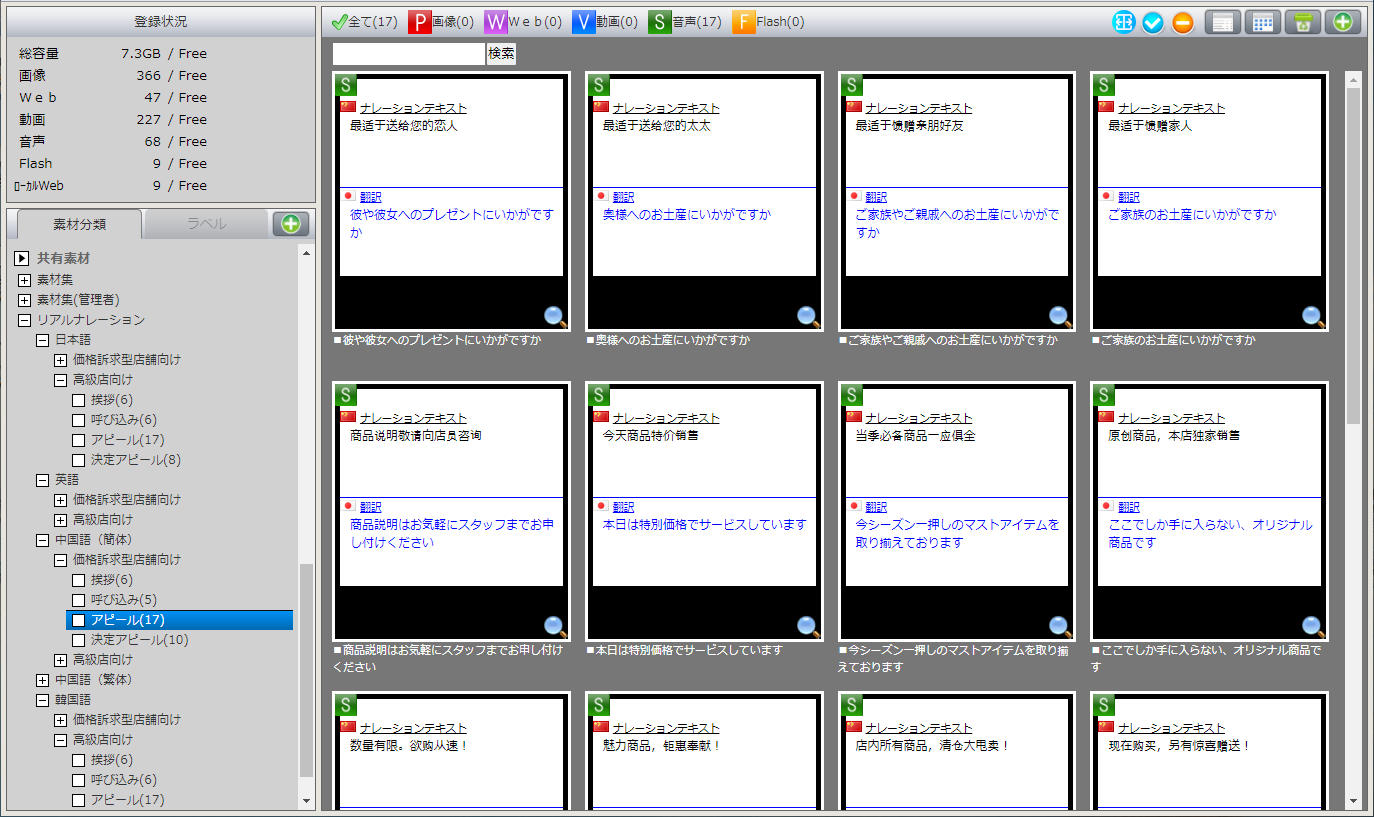Click the blue expand-width icon in the top toolbar

[1124, 22]
